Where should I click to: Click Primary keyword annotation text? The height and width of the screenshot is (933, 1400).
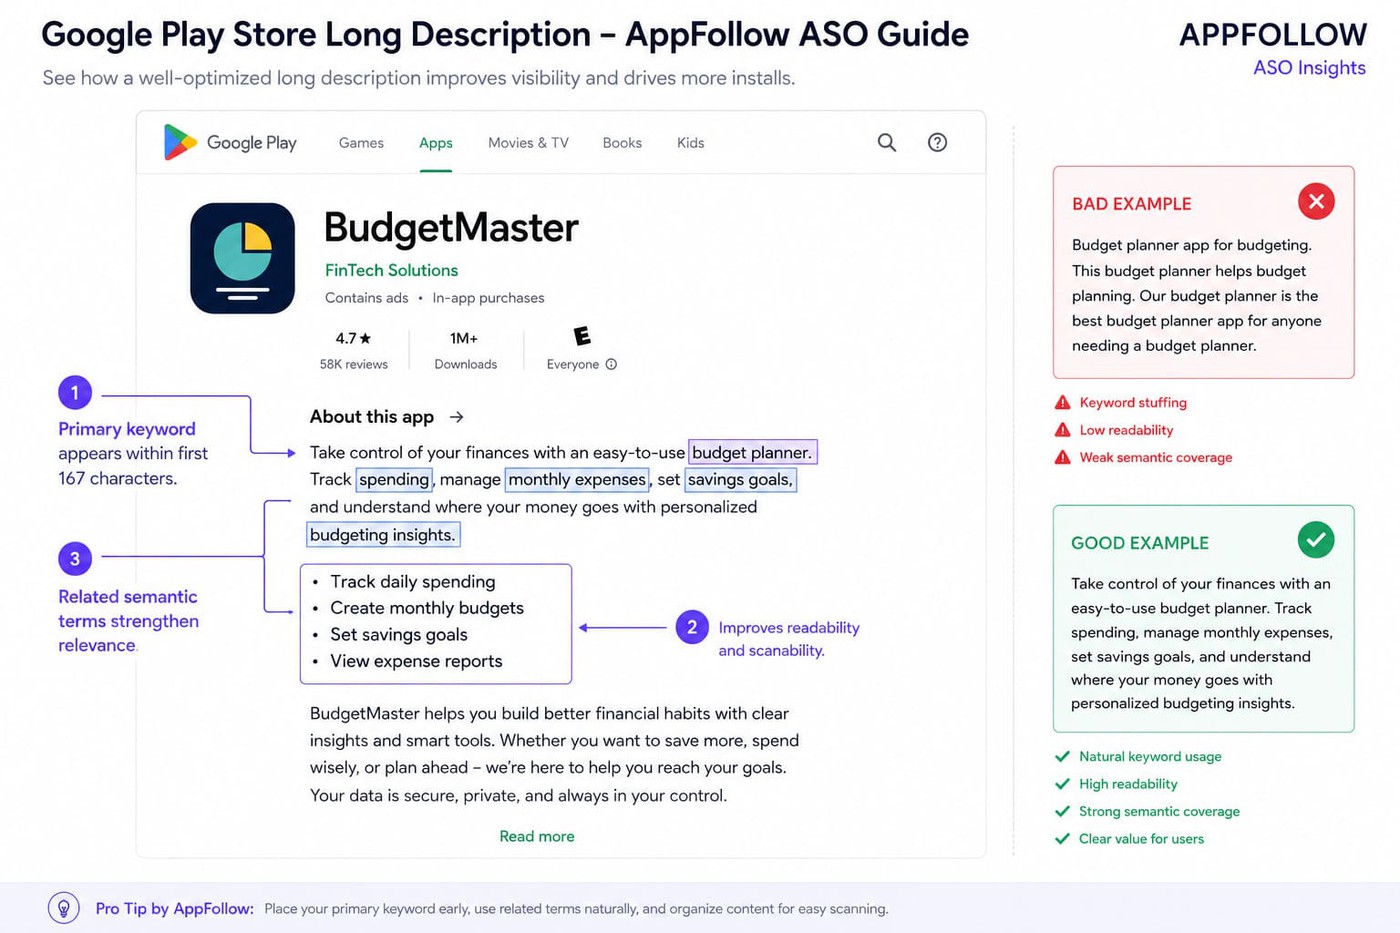pos(133,453)
